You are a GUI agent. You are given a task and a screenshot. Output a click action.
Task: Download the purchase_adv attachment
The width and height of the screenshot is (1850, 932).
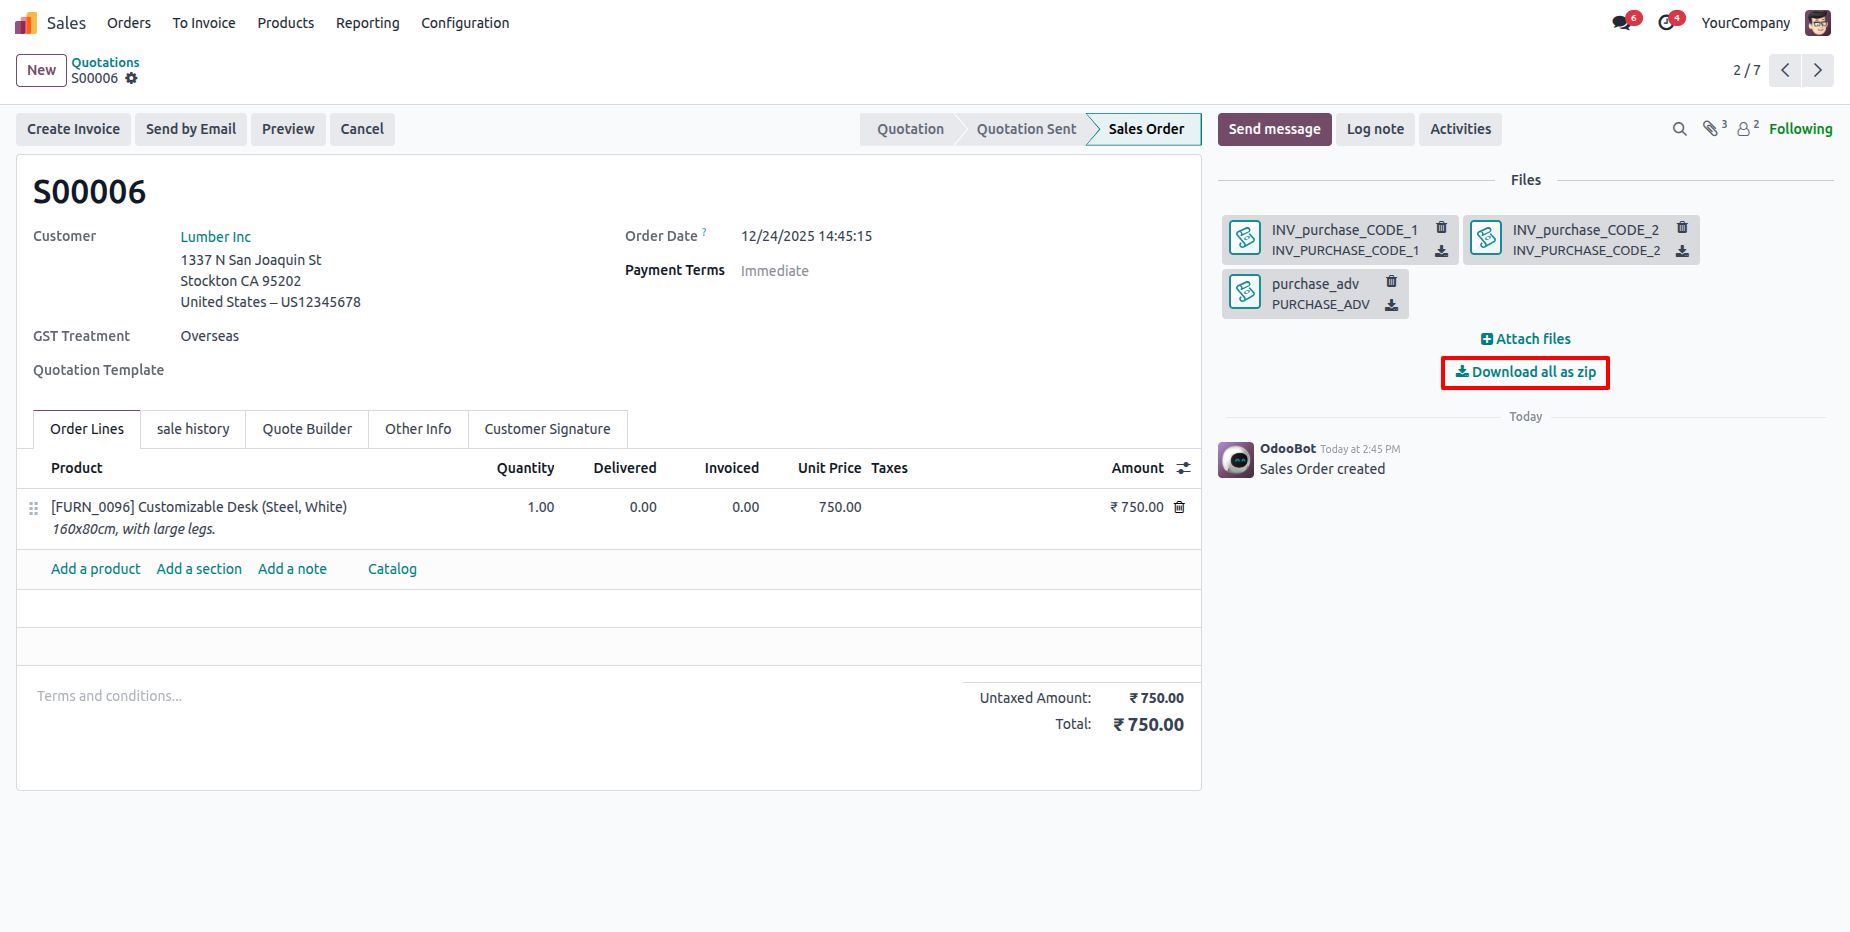(1391, 305)
